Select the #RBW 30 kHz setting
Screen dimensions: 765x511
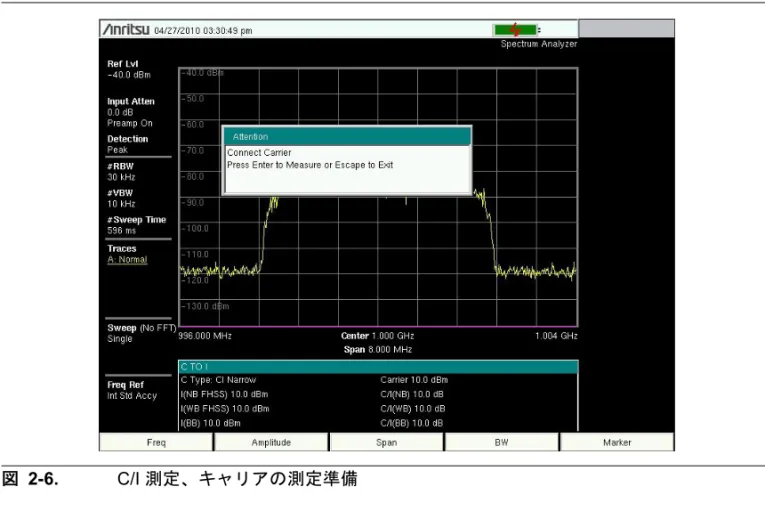pyautogui.click(x=121, y=171)
